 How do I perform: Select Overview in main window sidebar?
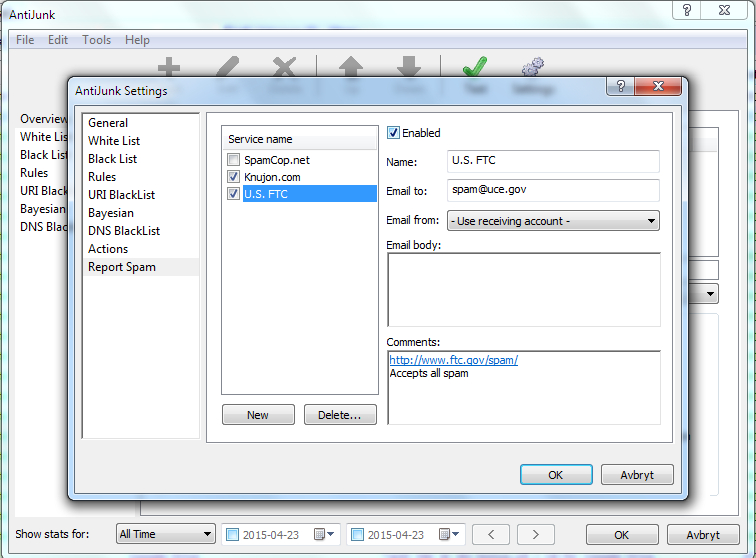pos(43,119)
